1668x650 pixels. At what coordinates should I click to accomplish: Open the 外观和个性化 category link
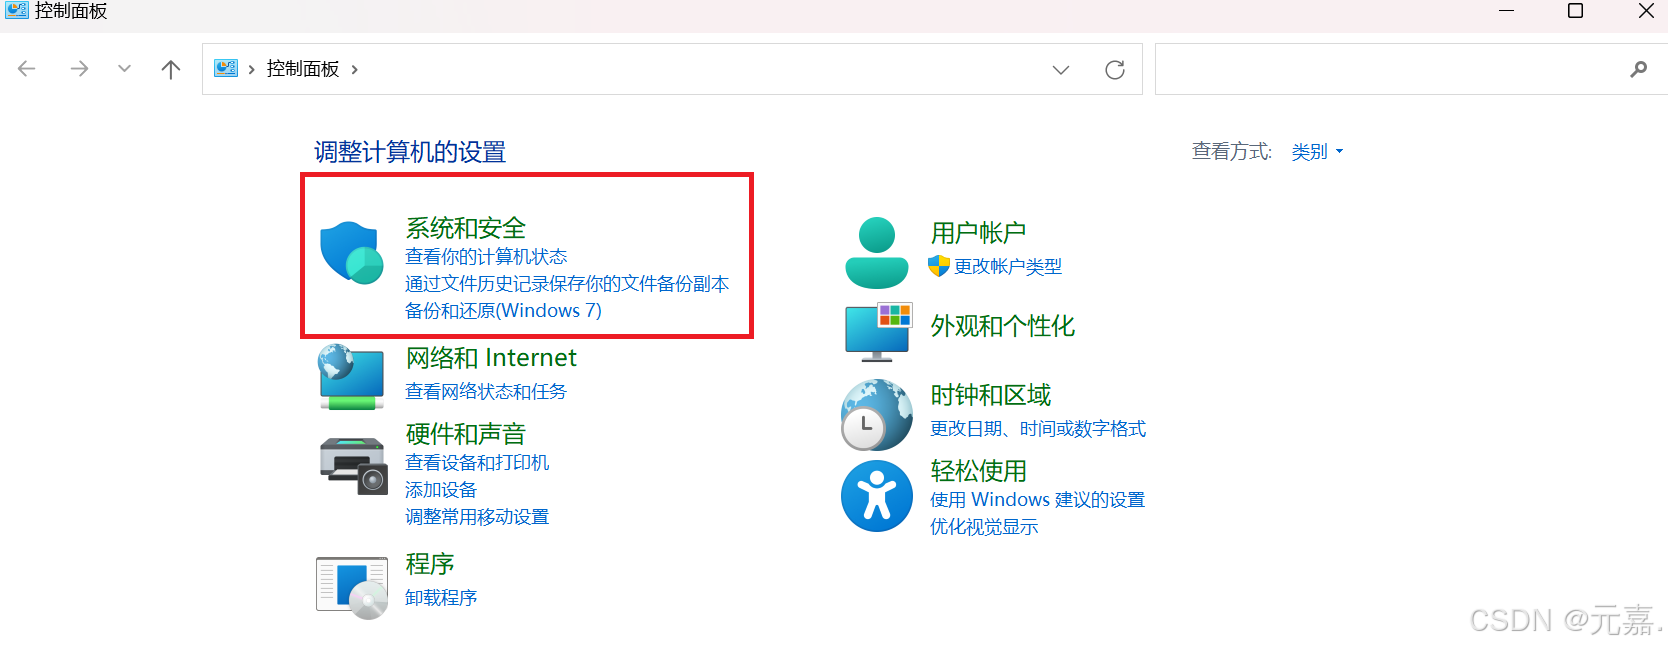(x=1002, y=326)
